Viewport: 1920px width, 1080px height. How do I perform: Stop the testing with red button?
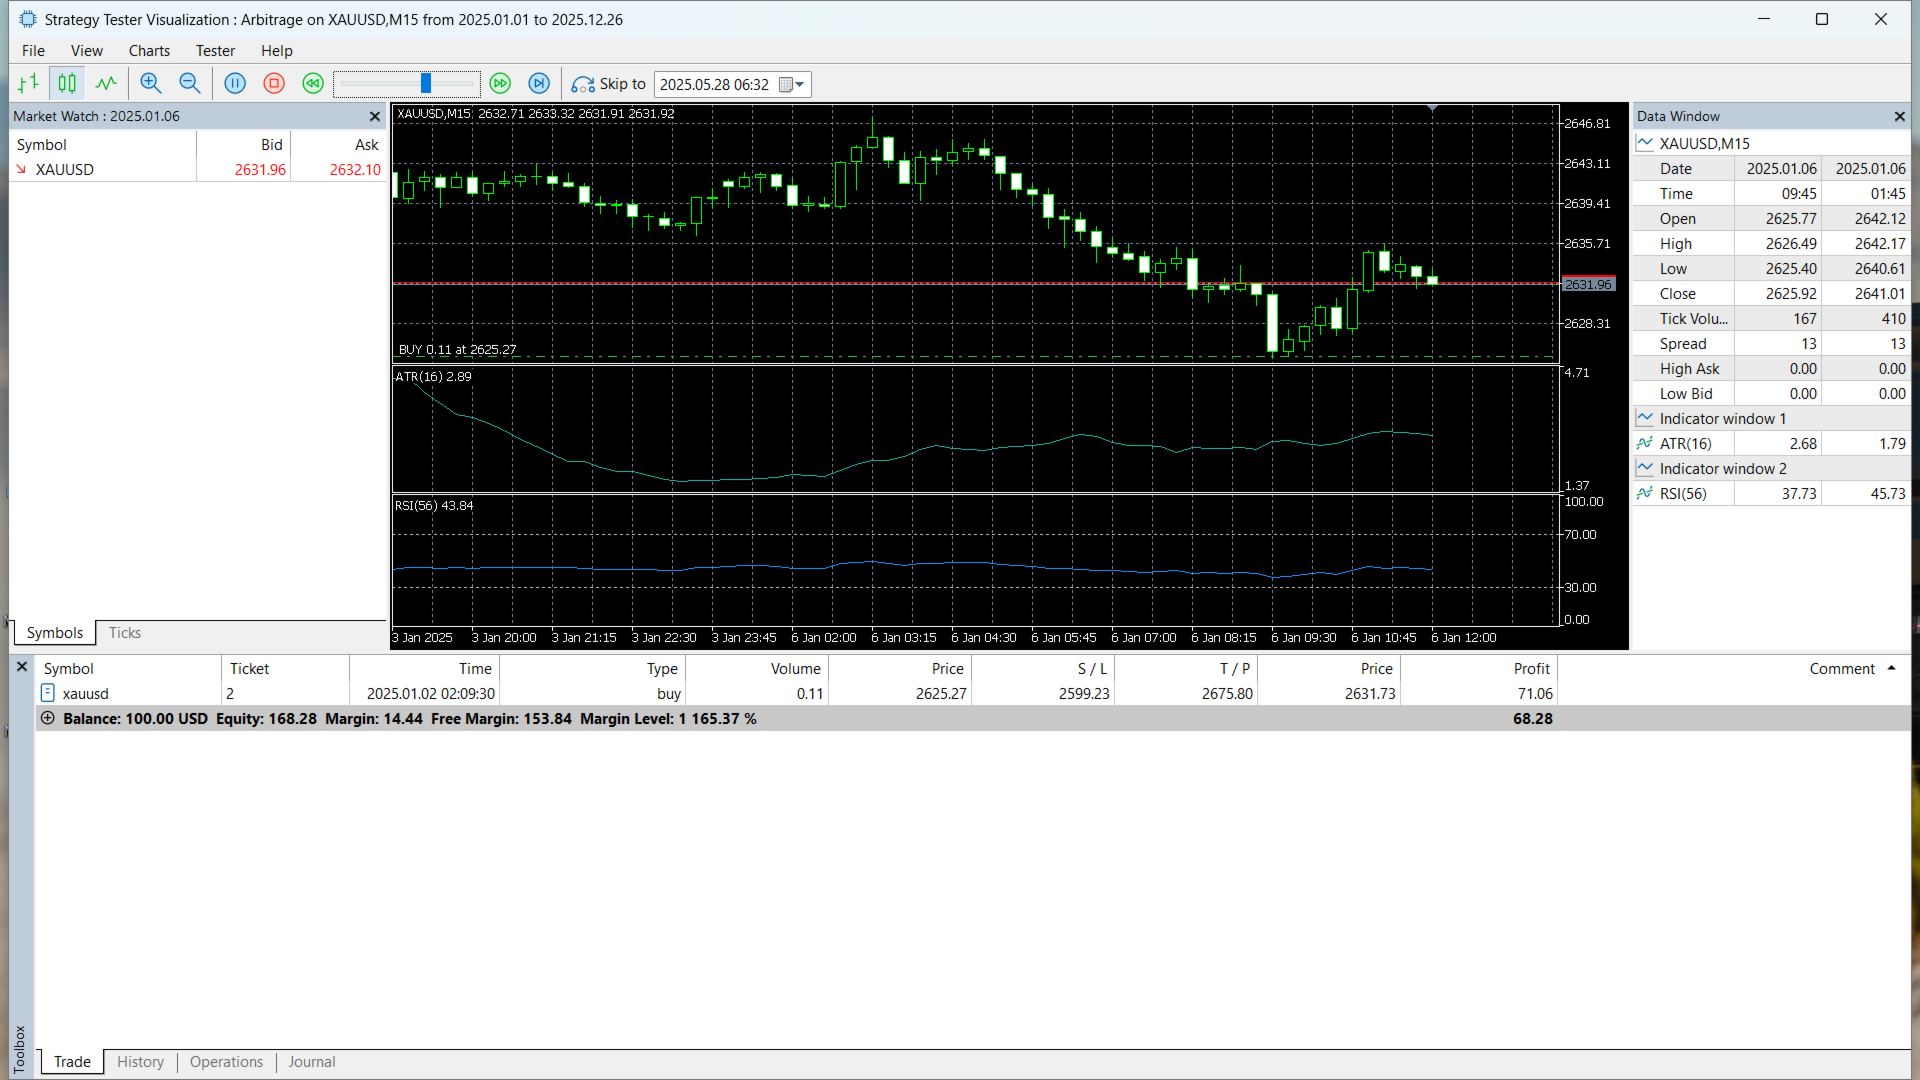point(274,84)
